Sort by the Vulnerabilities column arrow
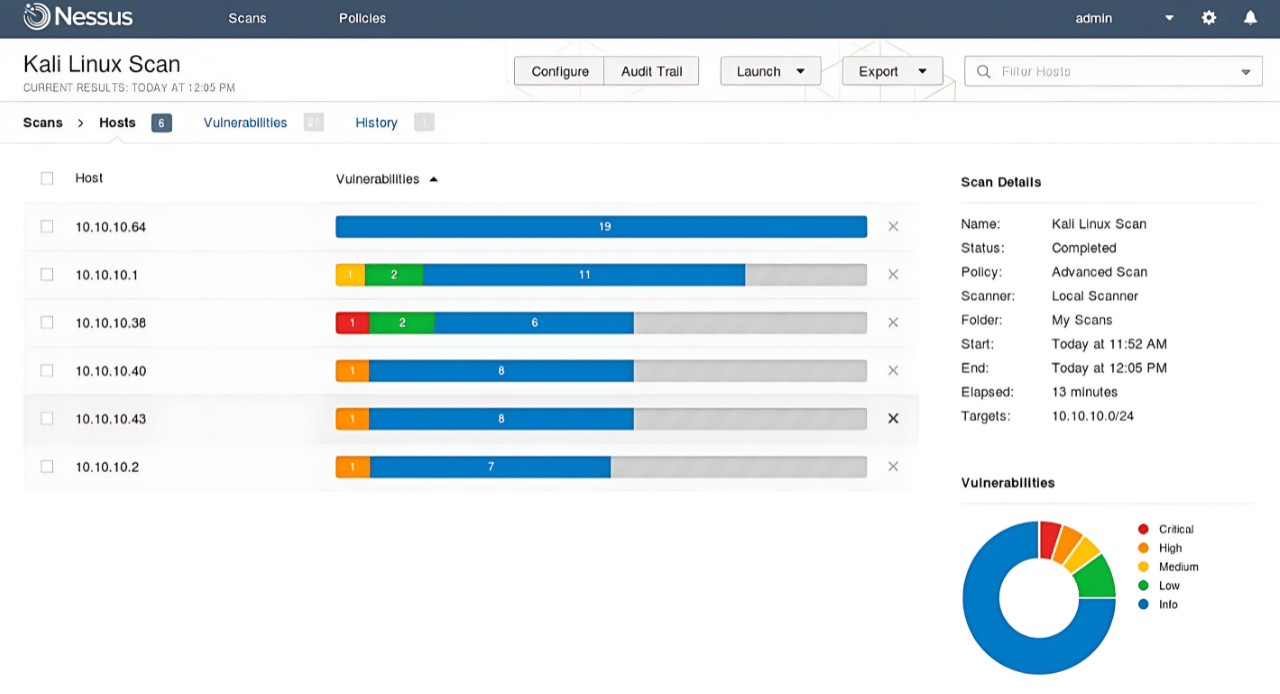The width and height of the screenshot is (1280, 694). pyautogui.click(x=434, y=180)
